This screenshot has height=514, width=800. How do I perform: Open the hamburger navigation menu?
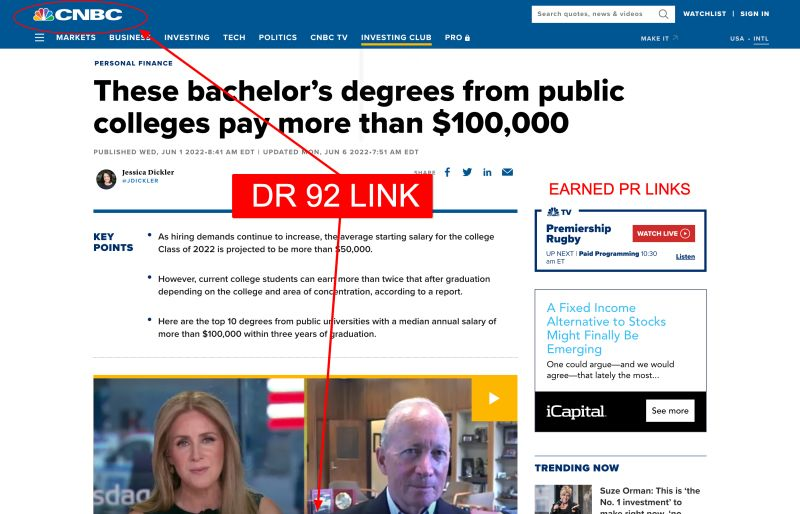(x=39, y=37)
